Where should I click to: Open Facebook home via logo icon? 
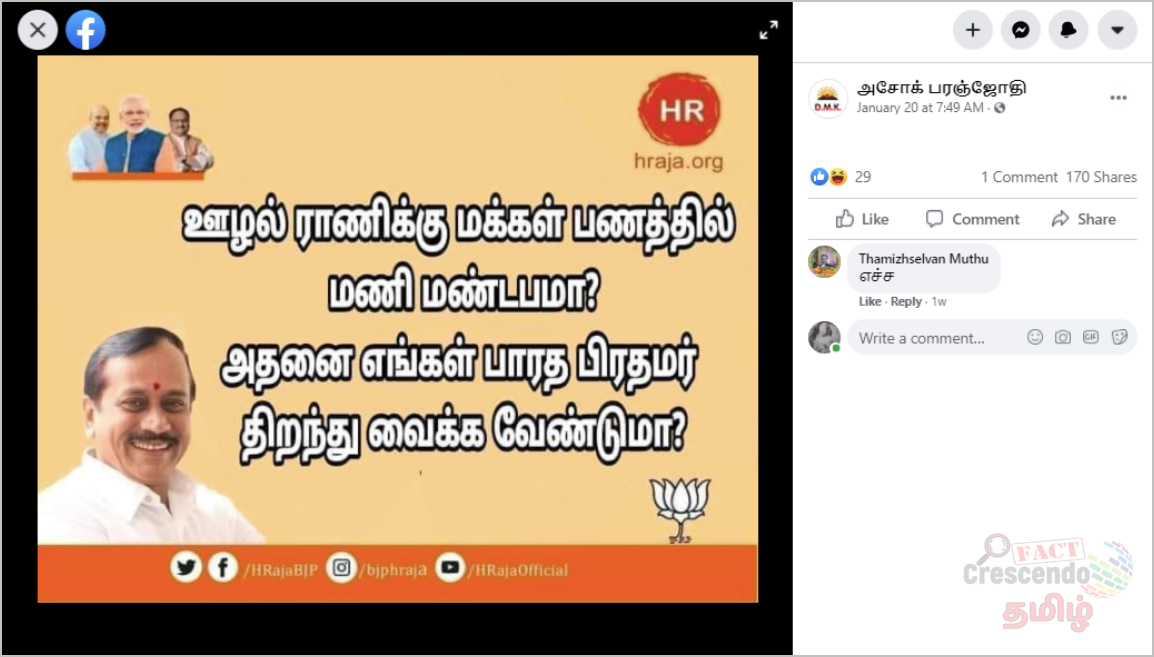85,30
